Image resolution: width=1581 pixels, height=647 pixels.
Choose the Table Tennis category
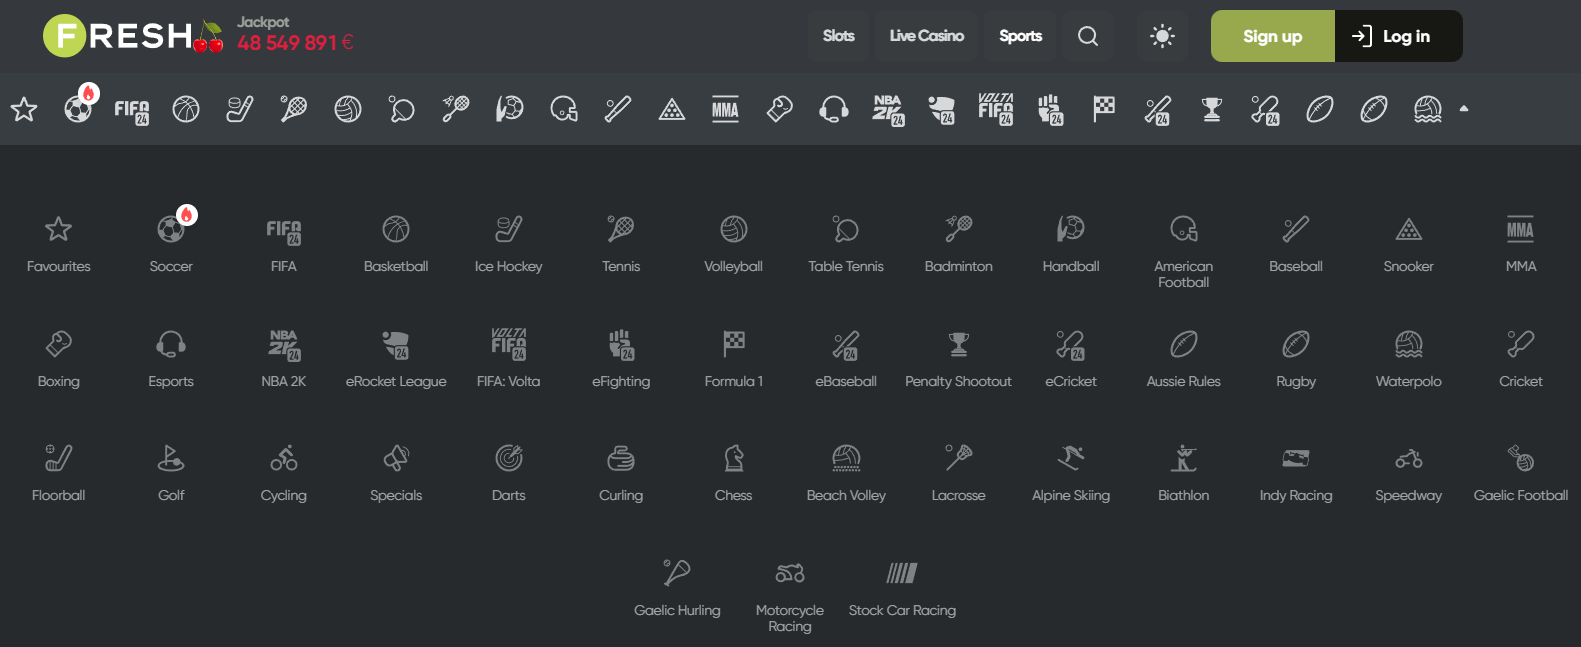[845, 242]
